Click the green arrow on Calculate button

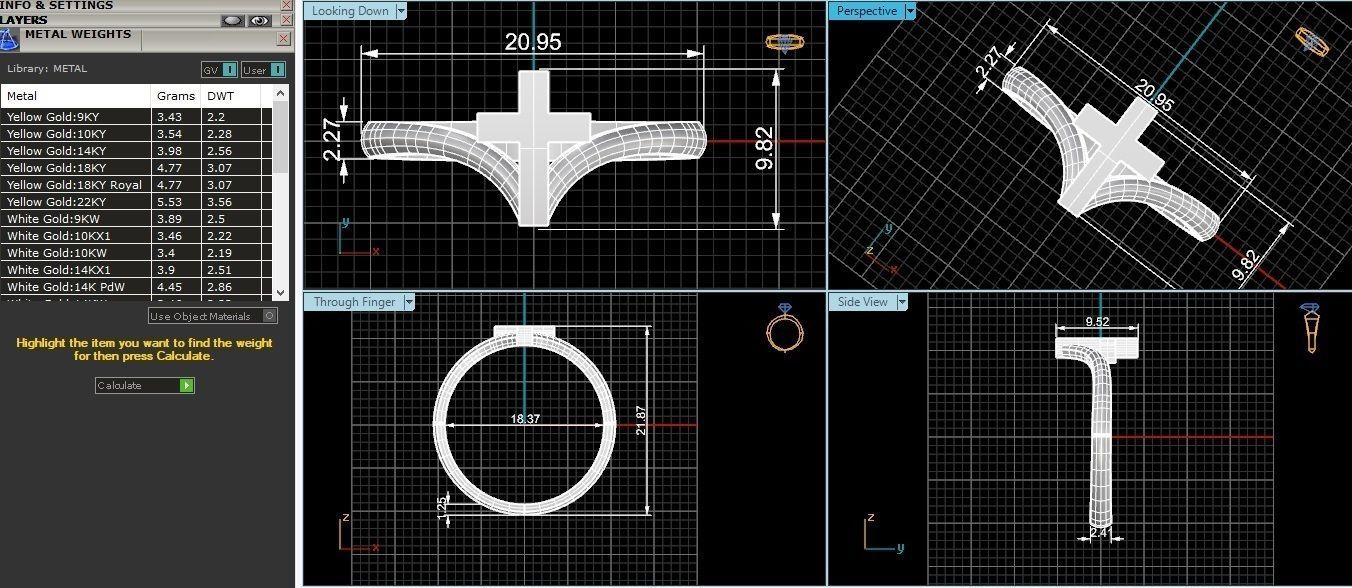tap(187, 385)
